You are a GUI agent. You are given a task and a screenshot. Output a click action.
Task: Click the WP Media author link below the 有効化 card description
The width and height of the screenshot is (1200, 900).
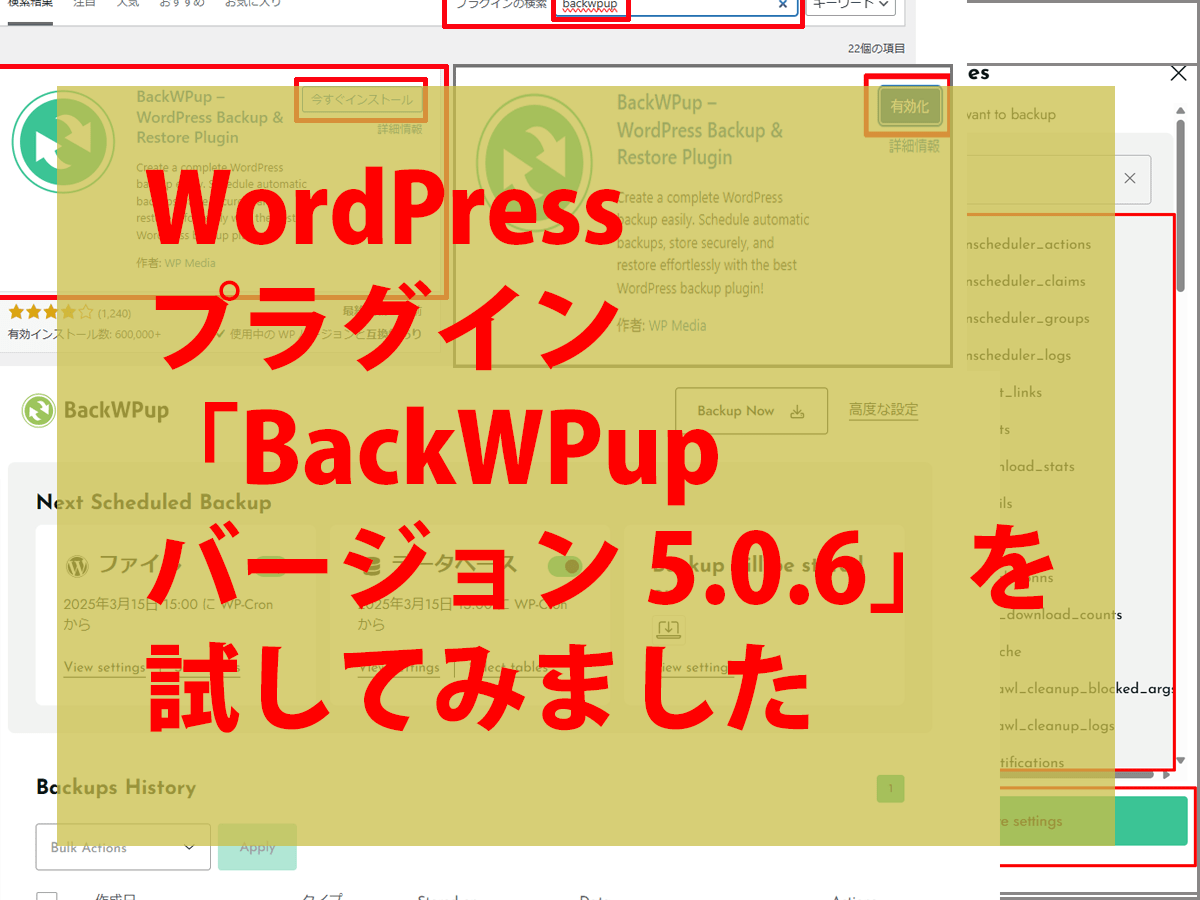point(677,326)
